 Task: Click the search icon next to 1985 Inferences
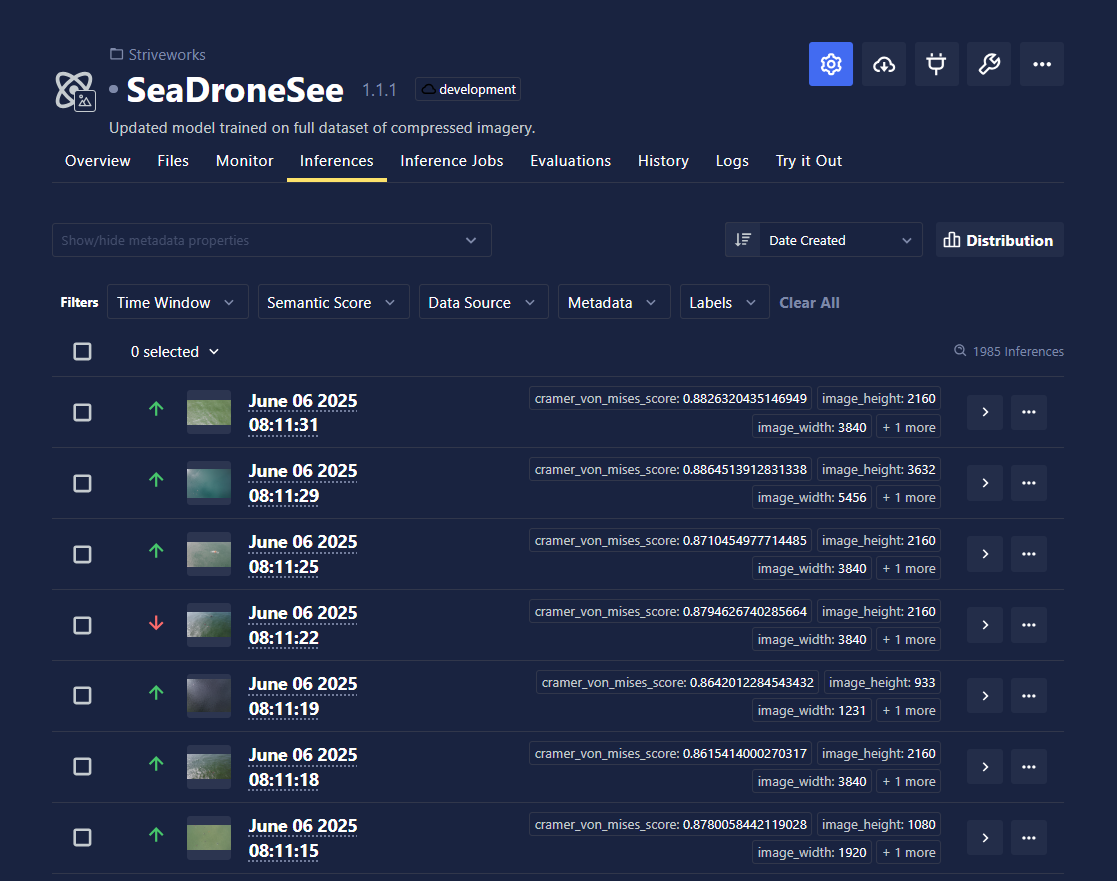pos(960,350)
